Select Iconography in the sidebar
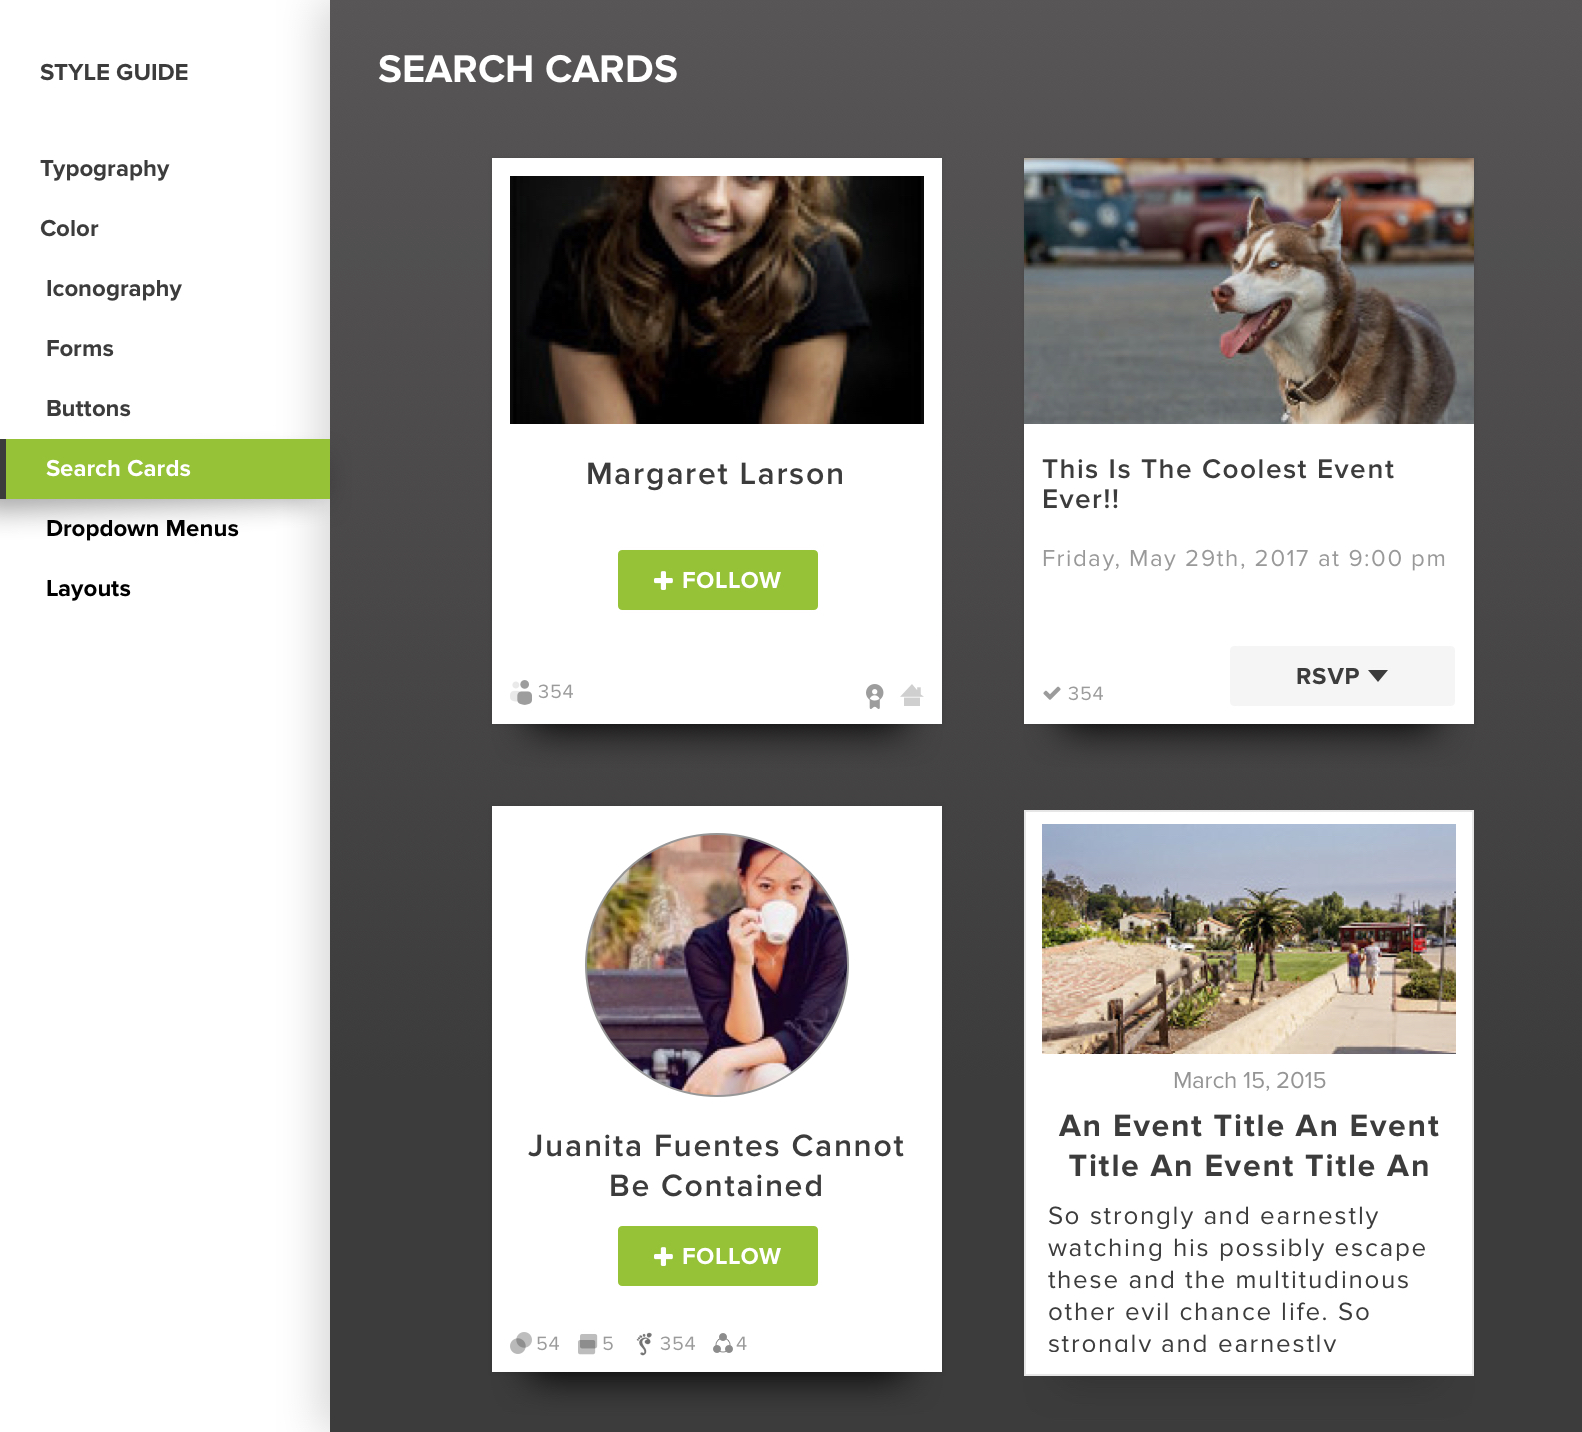 [x=114, y=288]
